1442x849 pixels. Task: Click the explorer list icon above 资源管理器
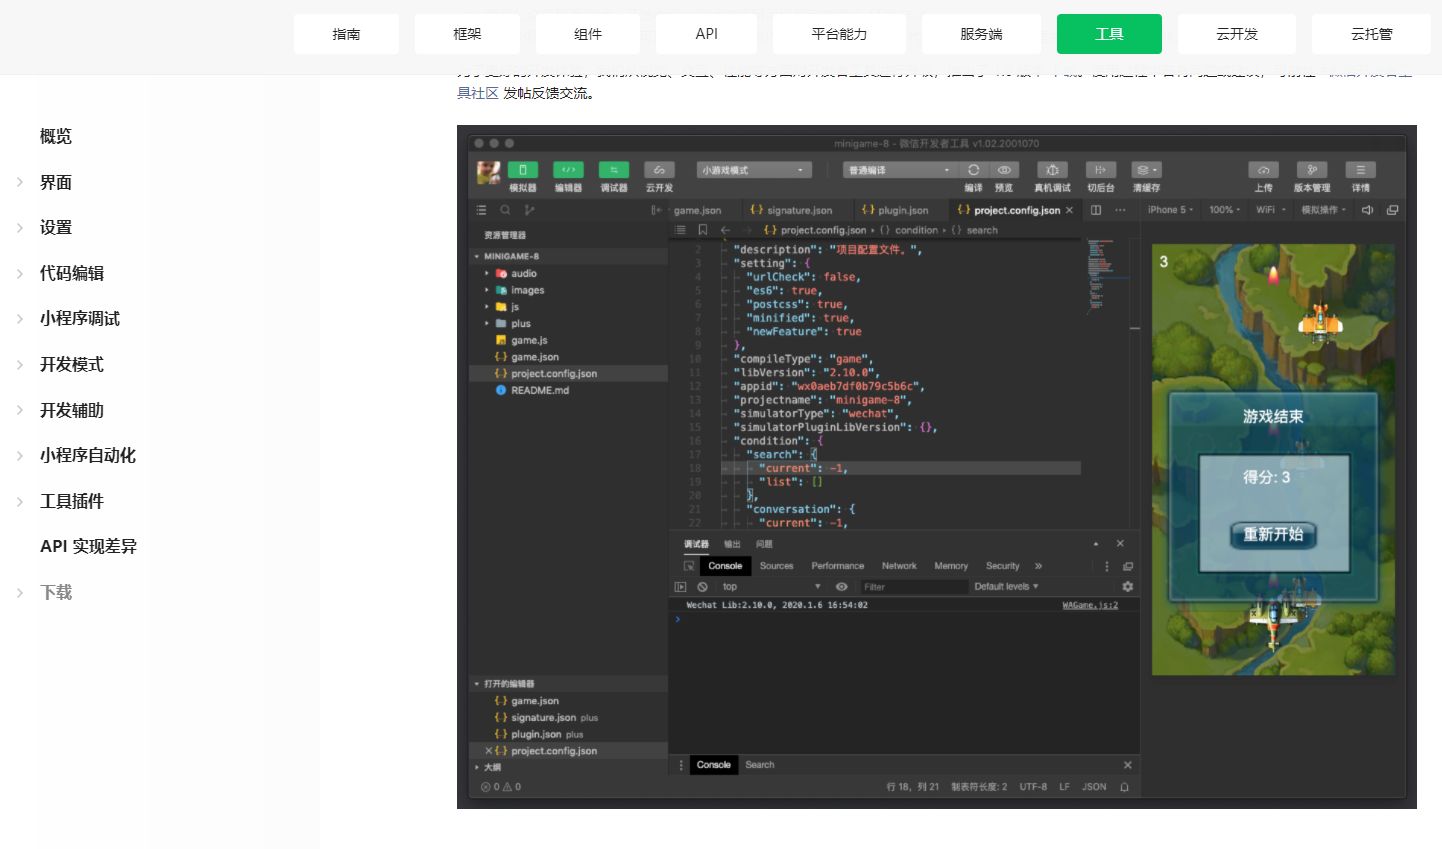[481, 210]
